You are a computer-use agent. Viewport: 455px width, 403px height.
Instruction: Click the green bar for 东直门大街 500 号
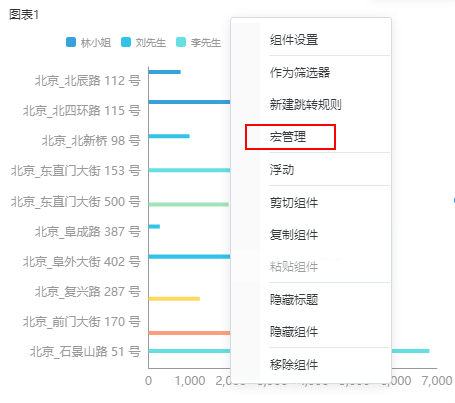click(x=189, y=204)
